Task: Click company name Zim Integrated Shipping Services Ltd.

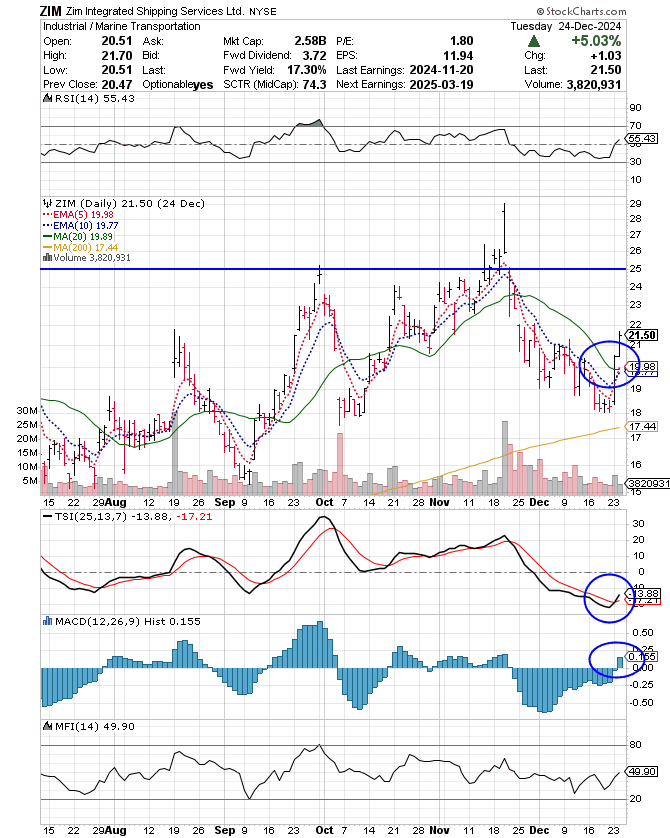Action: coord(155,11)
